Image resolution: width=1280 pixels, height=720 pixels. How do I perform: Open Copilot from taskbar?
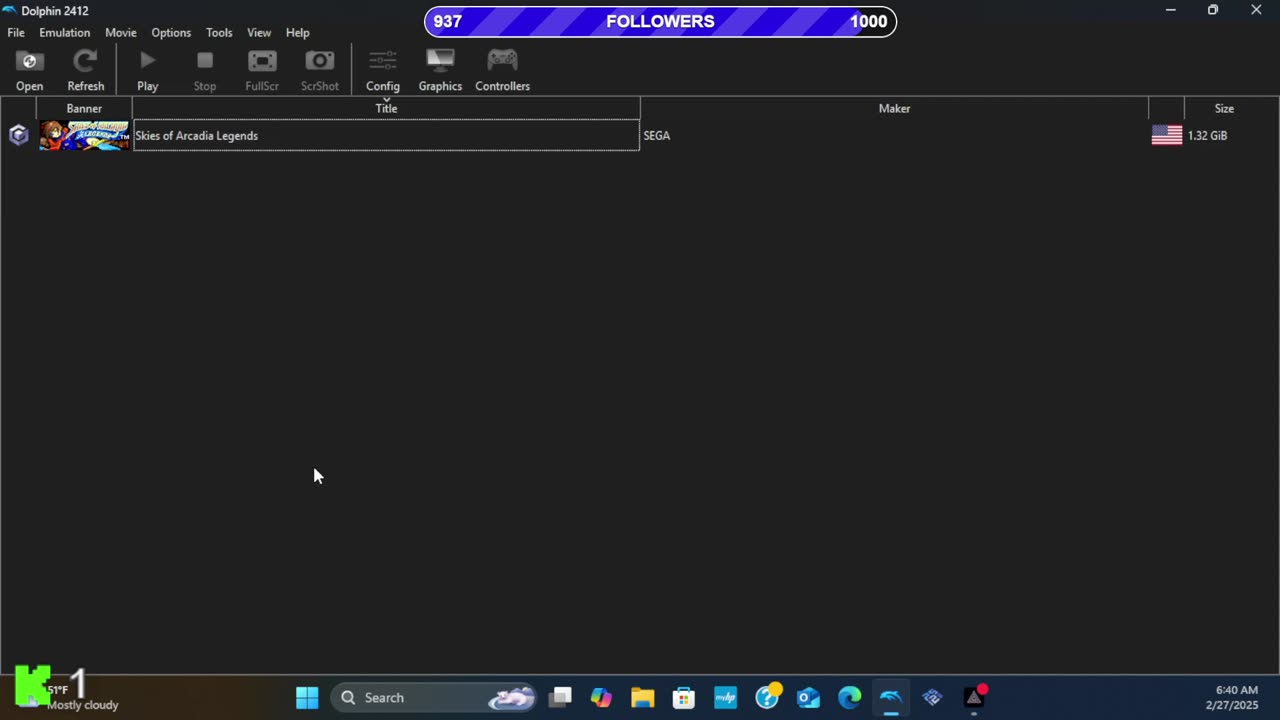pos(601,697)
